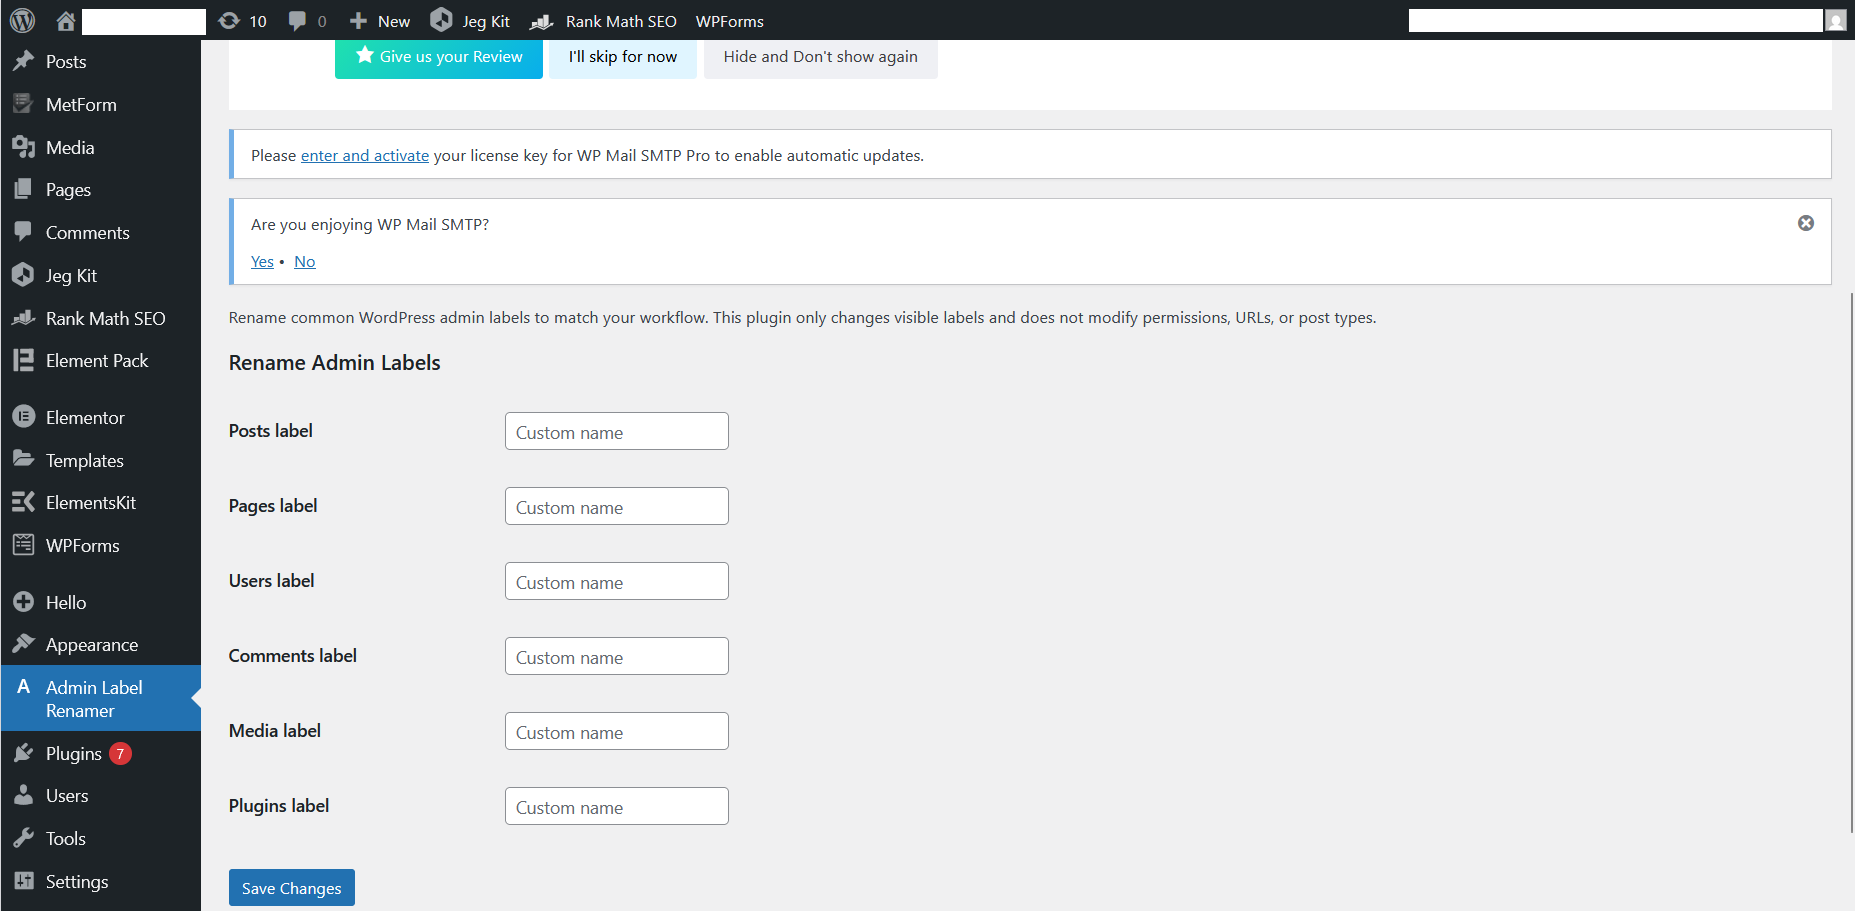The width and height of the screenshot is (1855, 911).
Task: Open Elementor from the sidebar
Action: [85, 417]
